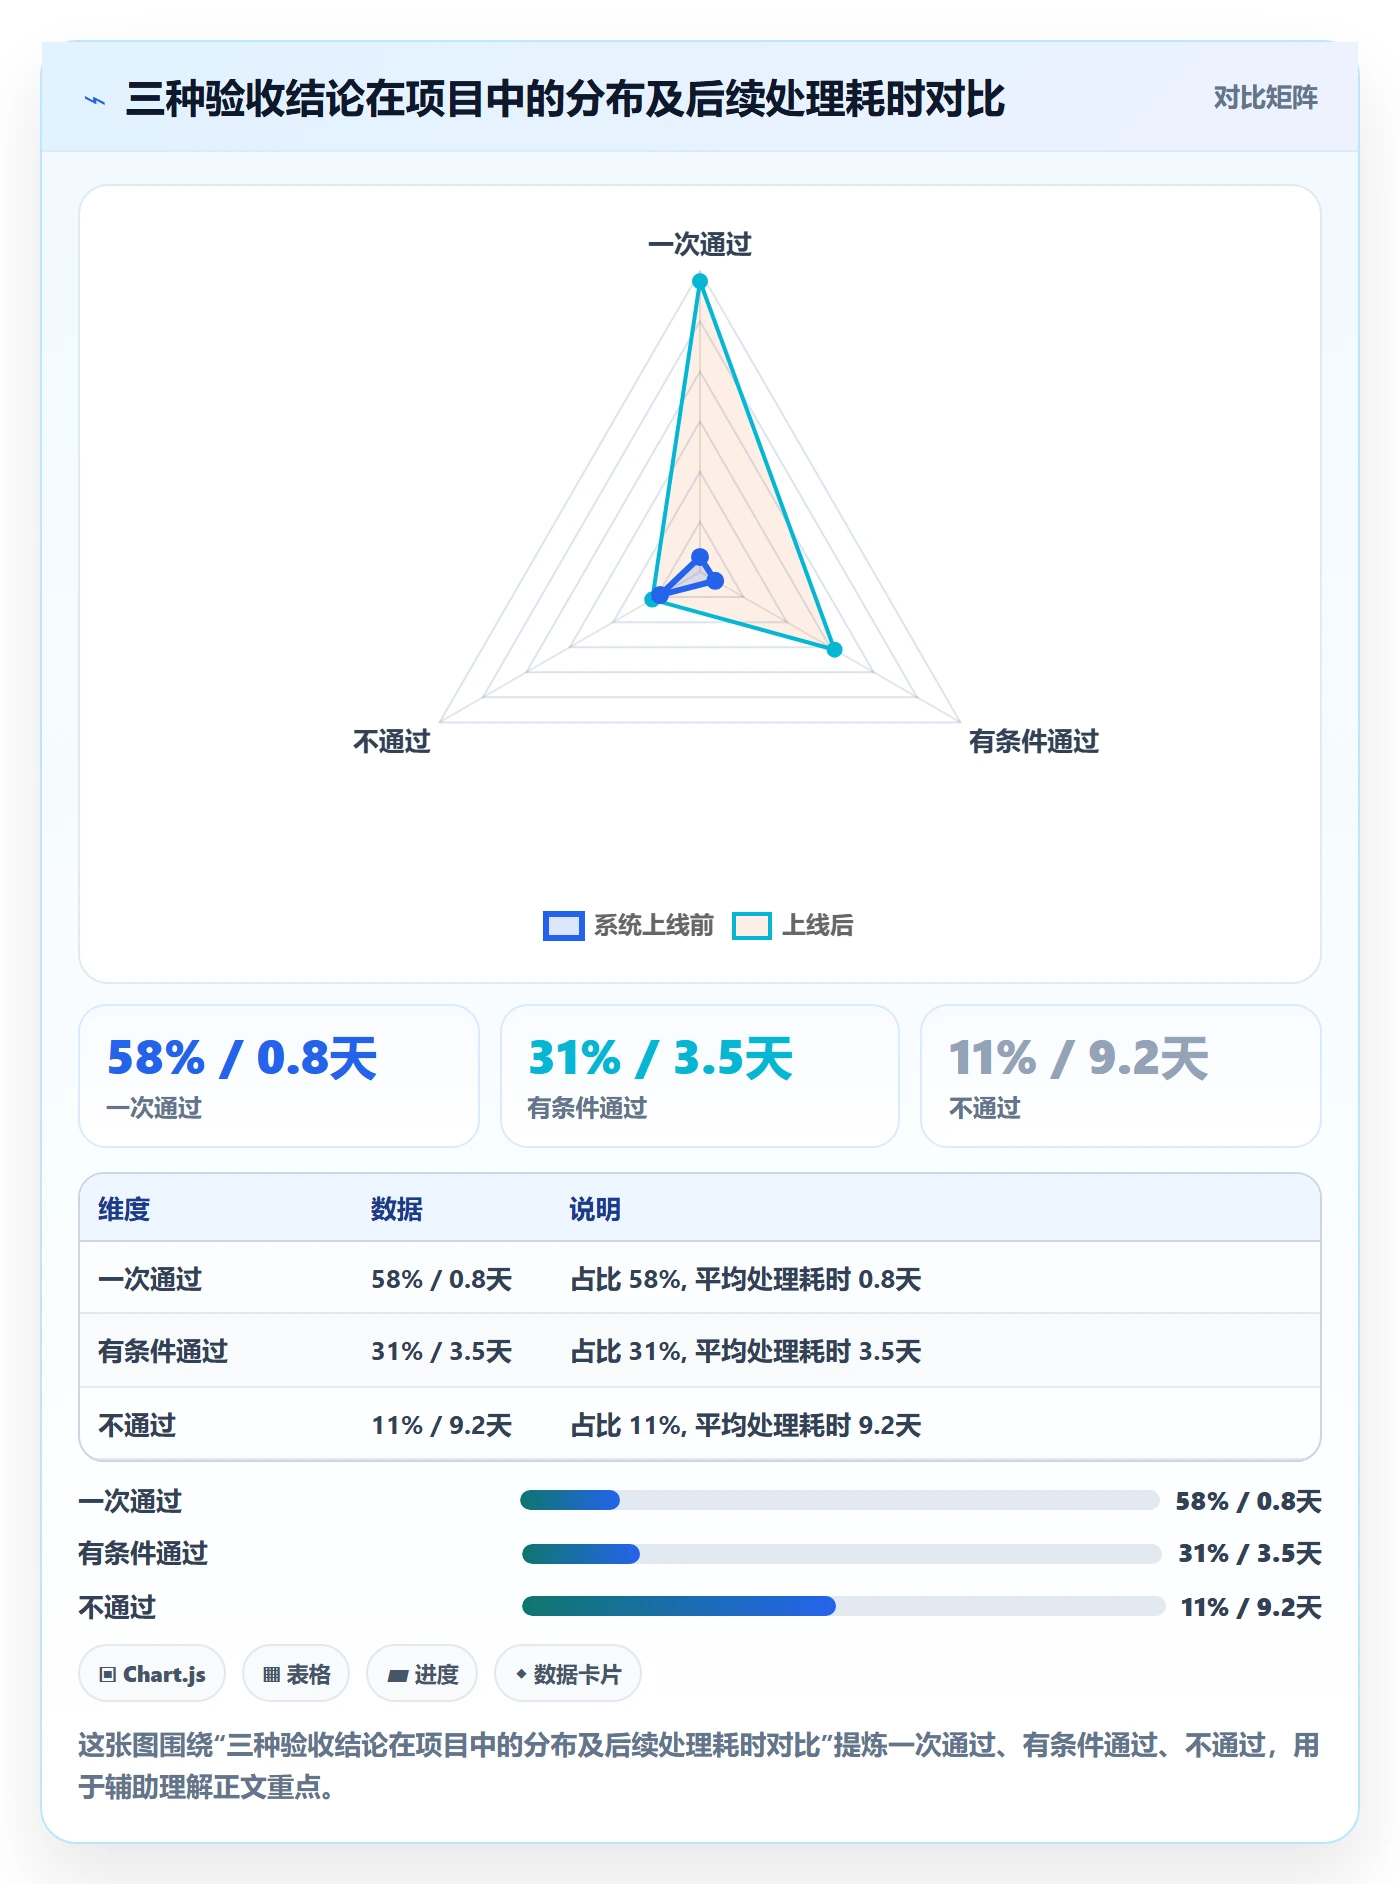Screen dimensions: 1400x1884
Task: Click the Chart.js tag icon
Action: click(x=108, y=1674)
